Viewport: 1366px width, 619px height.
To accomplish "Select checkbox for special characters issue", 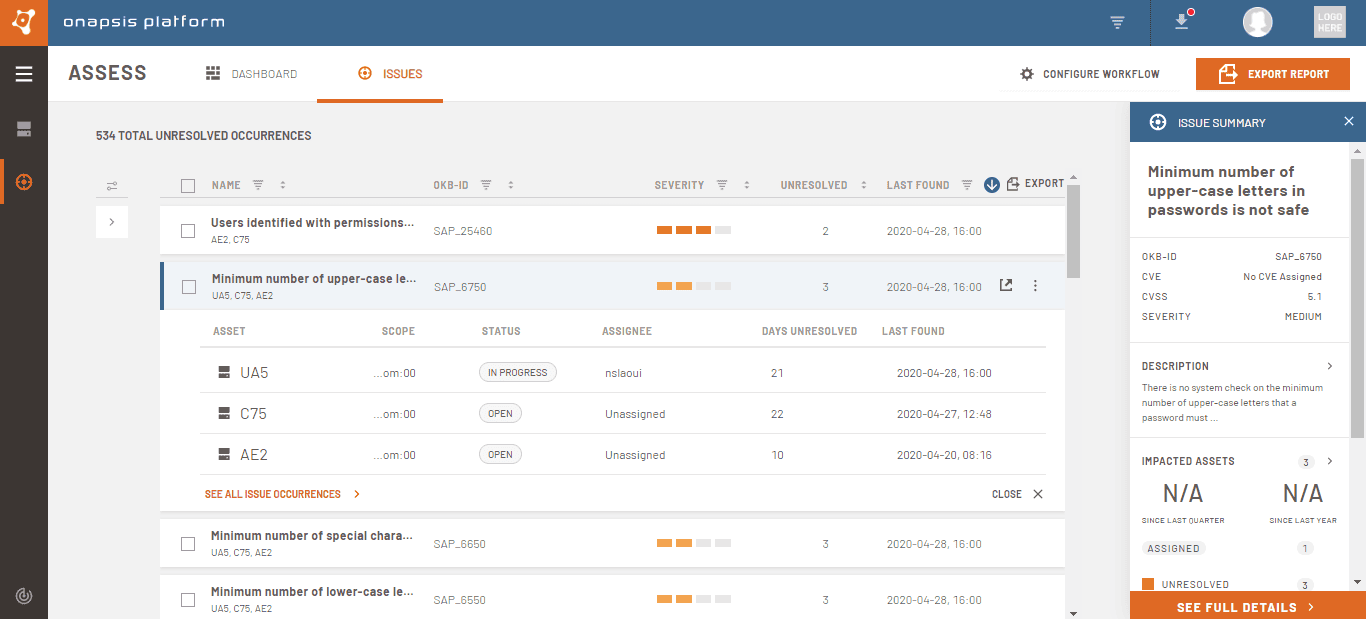I will [188, 544].
